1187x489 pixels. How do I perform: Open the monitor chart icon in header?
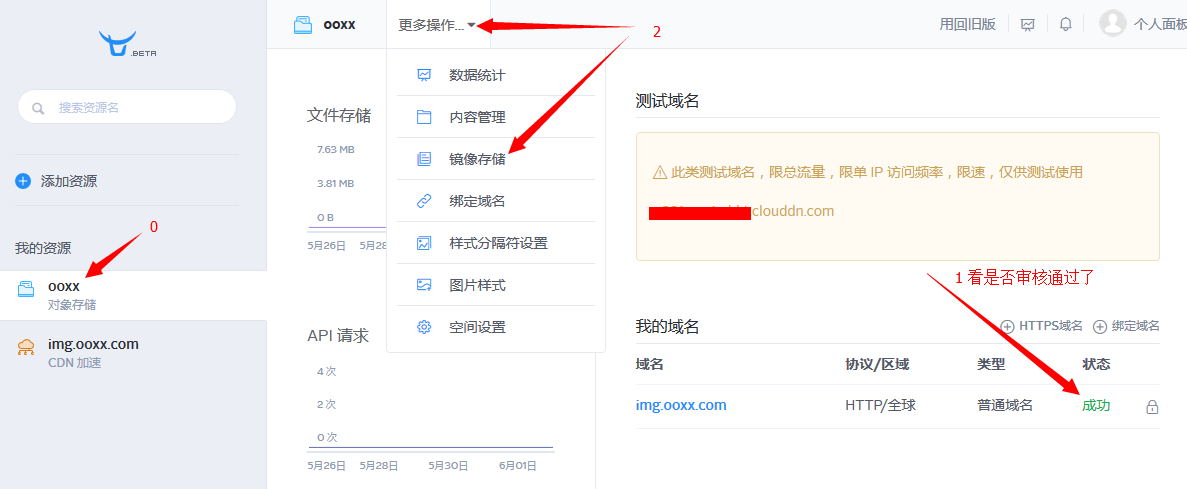point(1027,24)
